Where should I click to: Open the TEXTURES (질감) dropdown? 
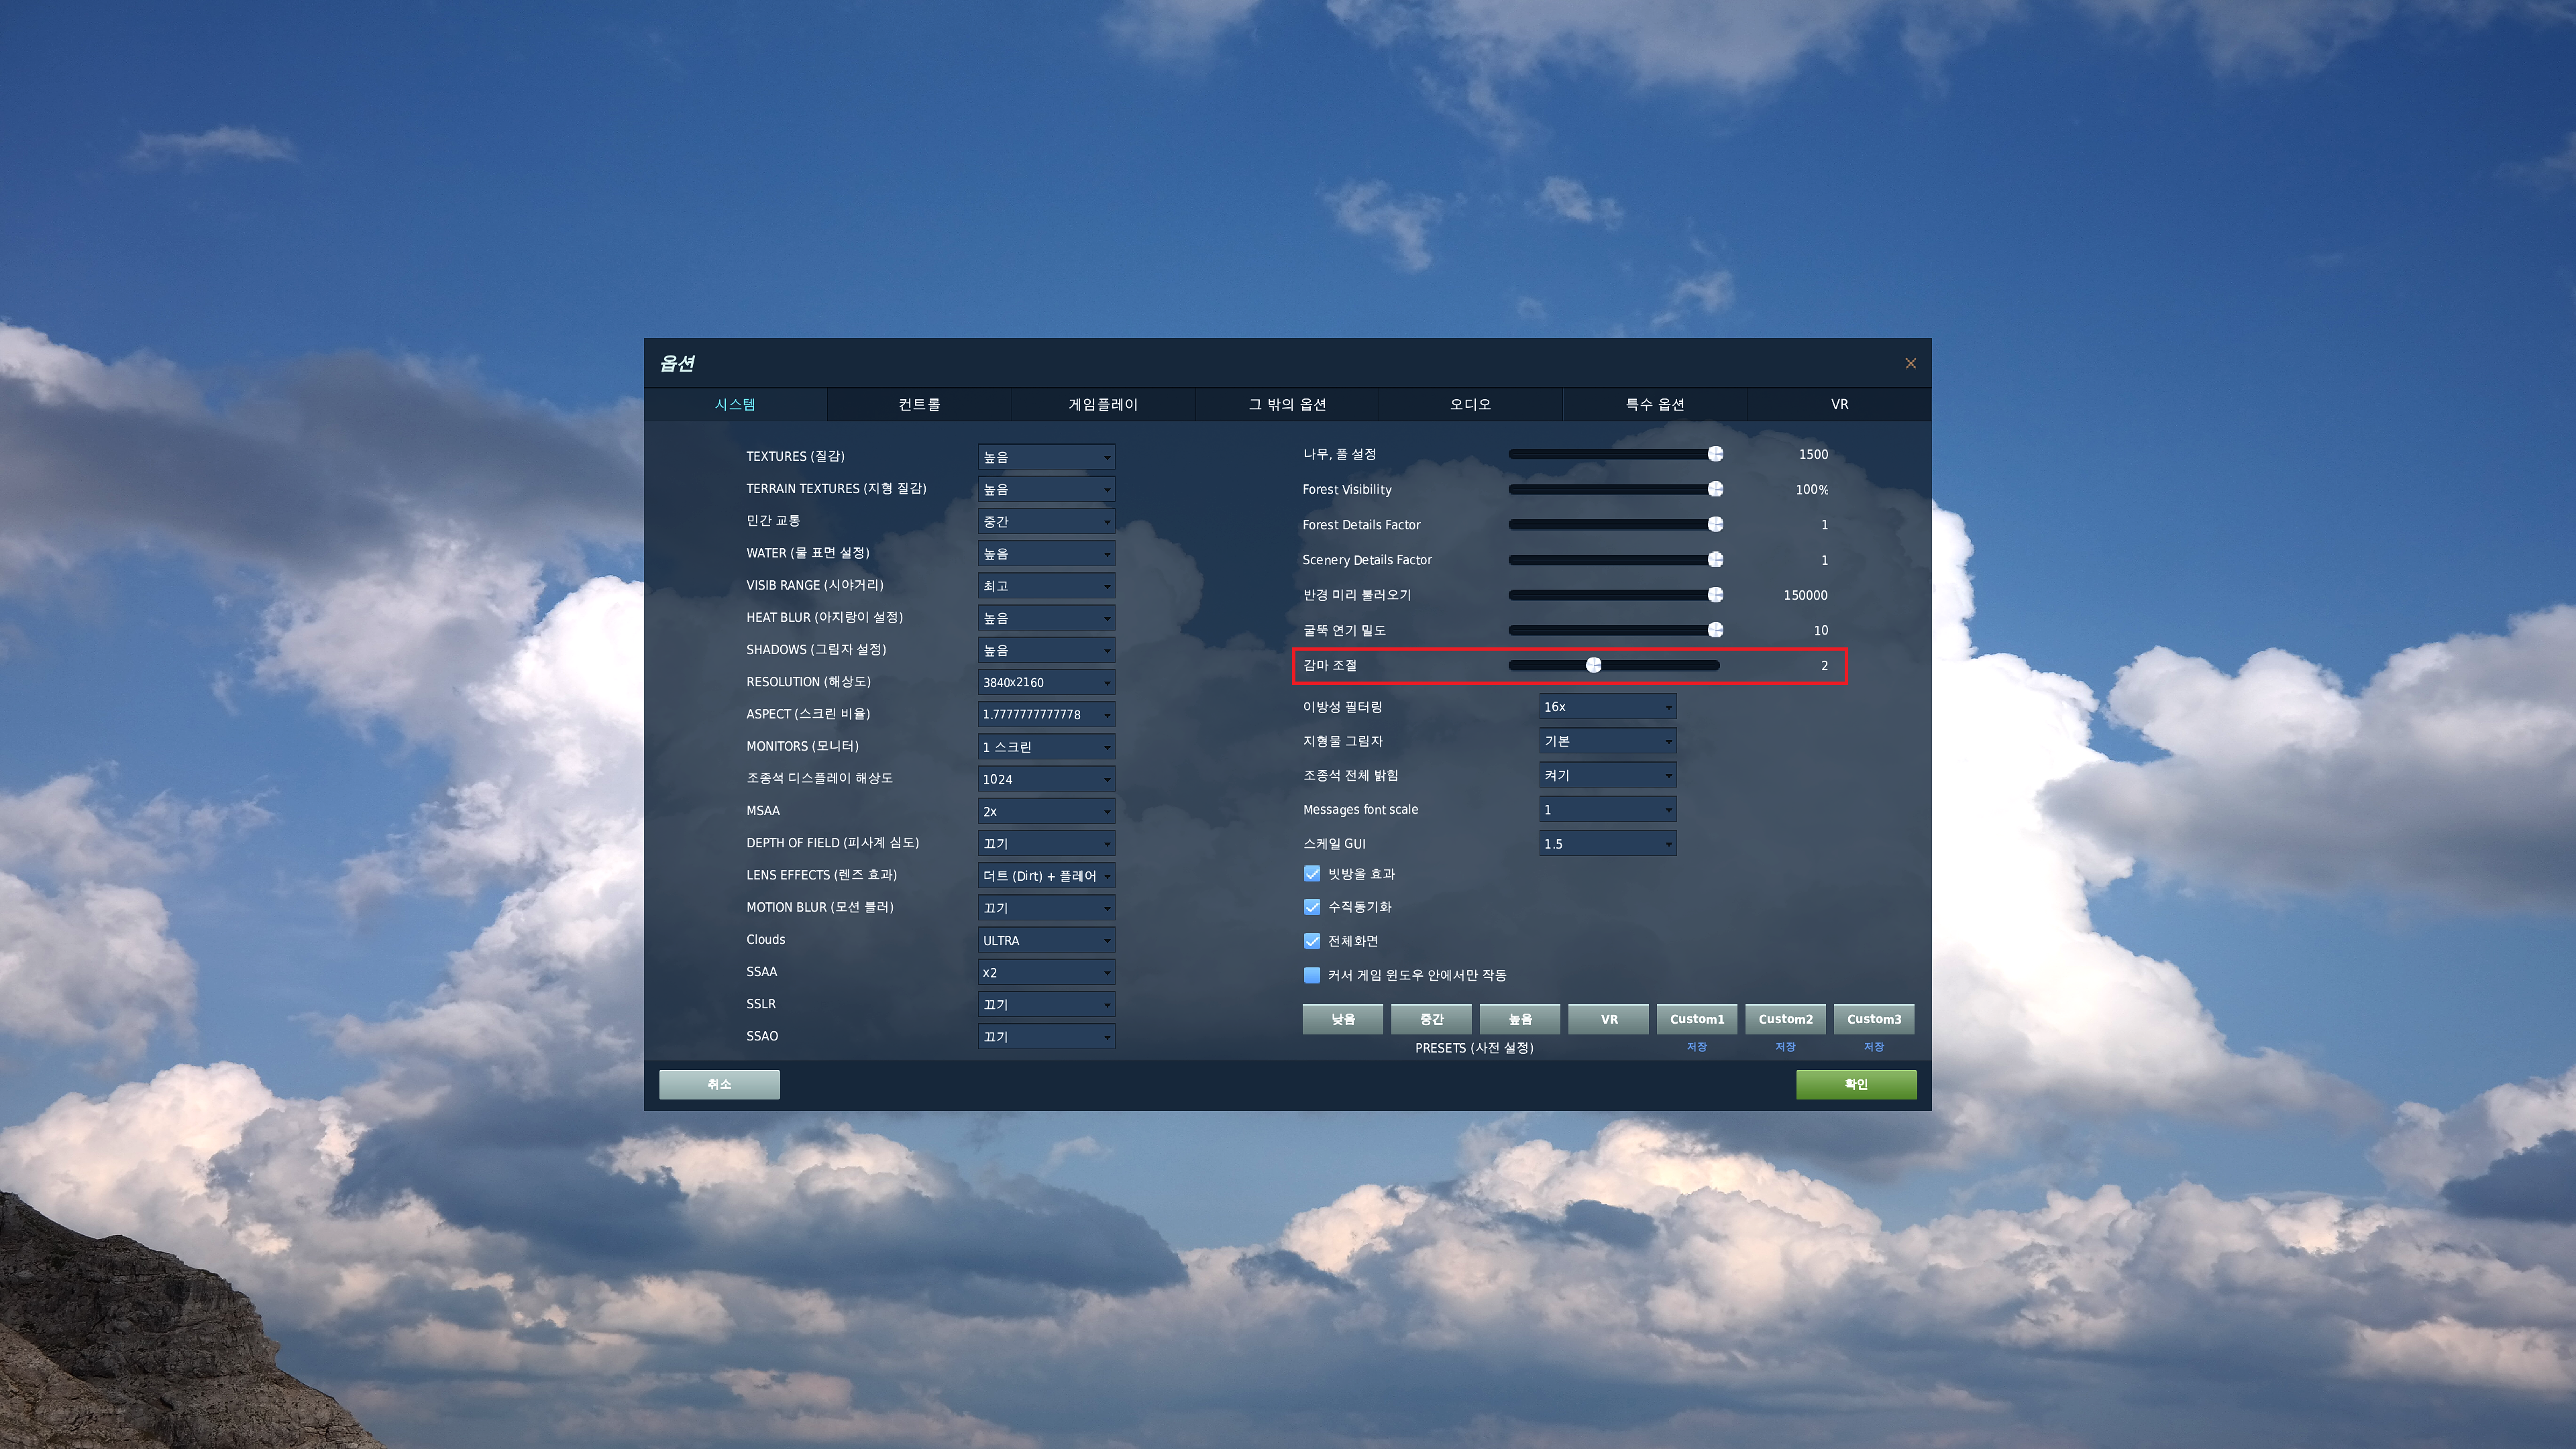(1046, 457)
